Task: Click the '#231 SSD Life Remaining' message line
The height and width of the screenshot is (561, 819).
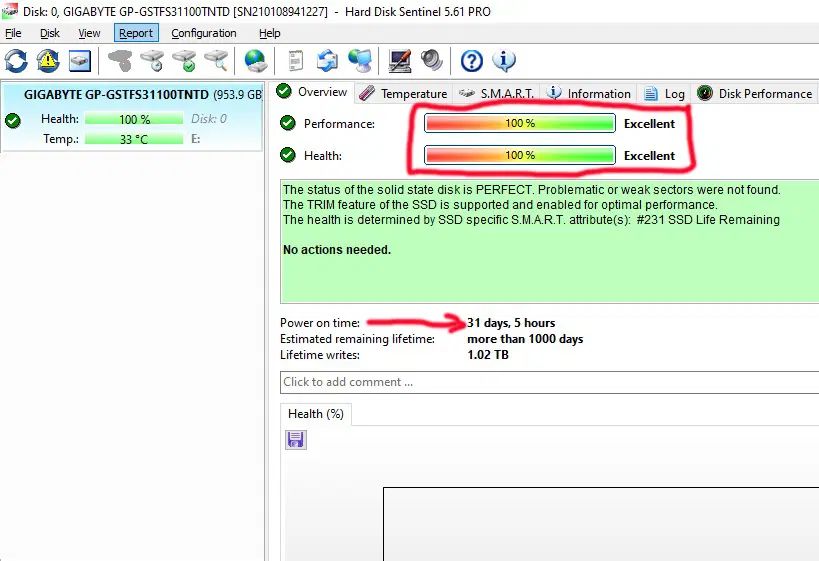Action: point(531,220)
